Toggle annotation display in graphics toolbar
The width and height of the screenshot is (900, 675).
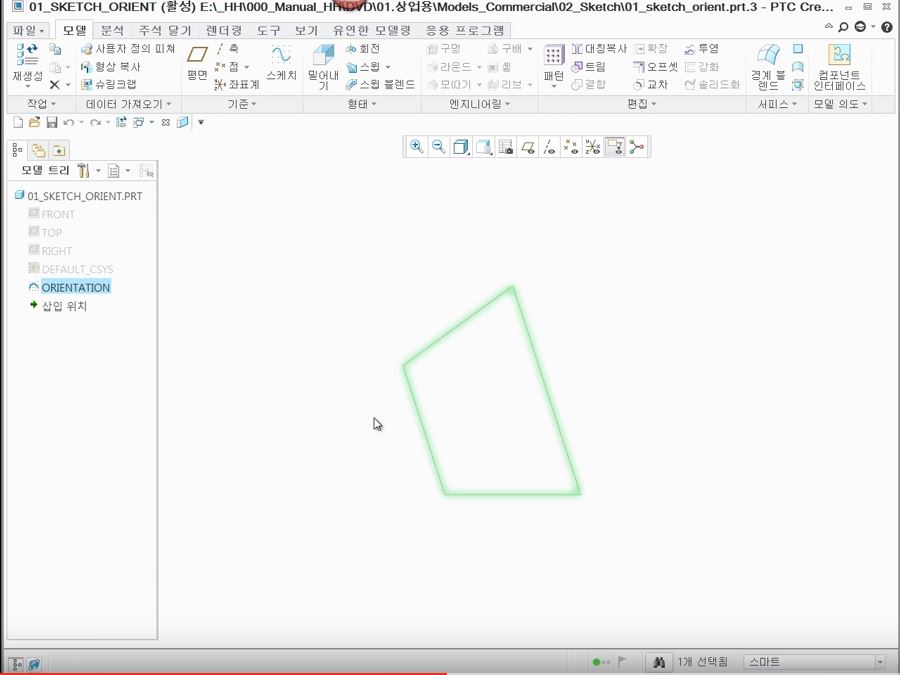click(615, 147)
